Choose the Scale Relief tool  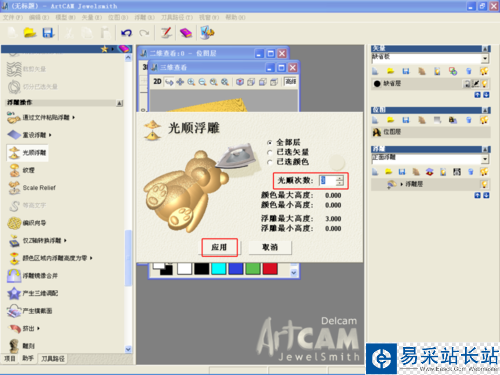point(32,188)
